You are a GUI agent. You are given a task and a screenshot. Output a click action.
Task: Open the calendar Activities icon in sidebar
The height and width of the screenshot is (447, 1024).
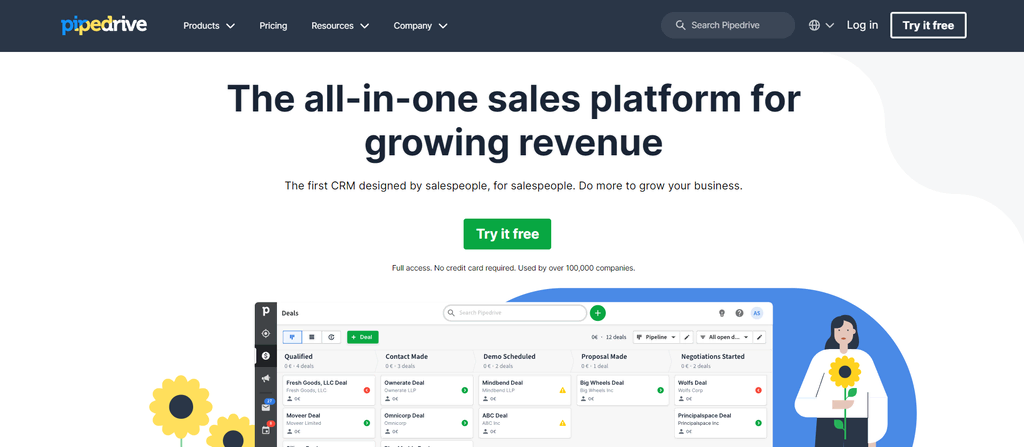(266, 429)
